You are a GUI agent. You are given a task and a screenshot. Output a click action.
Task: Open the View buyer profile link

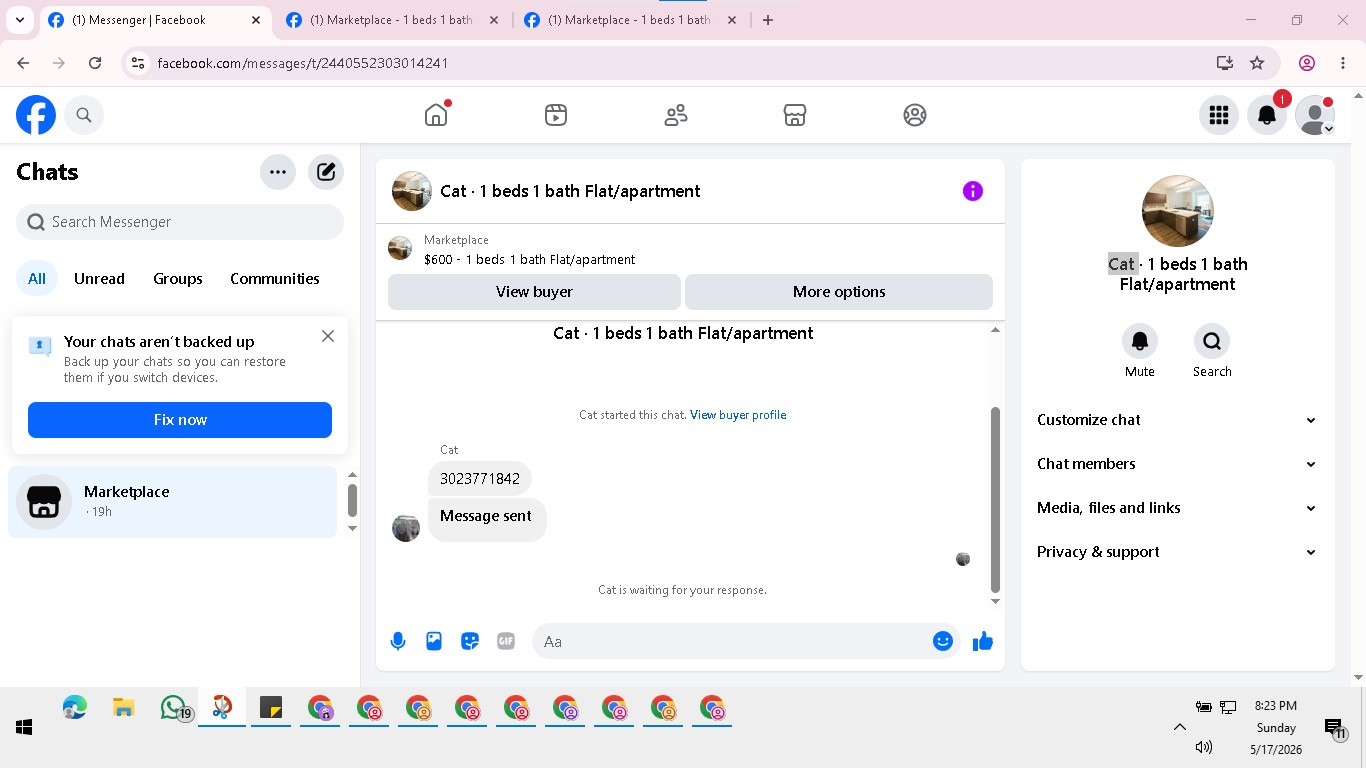(x=738, y=415)
